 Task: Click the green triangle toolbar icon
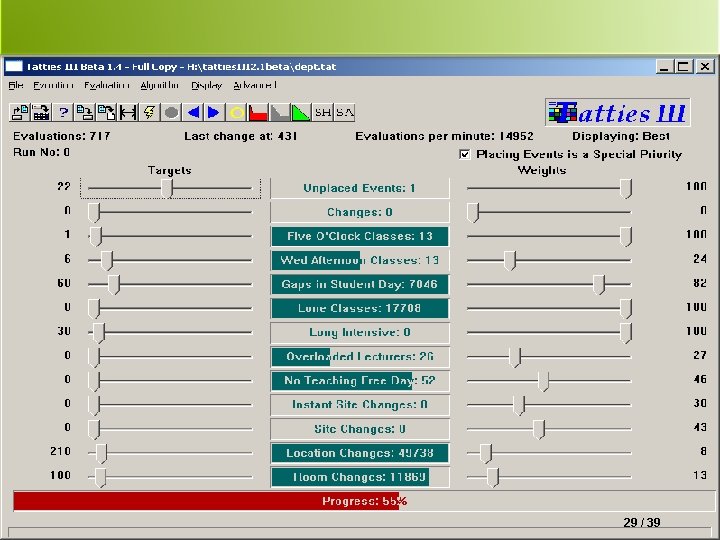[301, 112]
